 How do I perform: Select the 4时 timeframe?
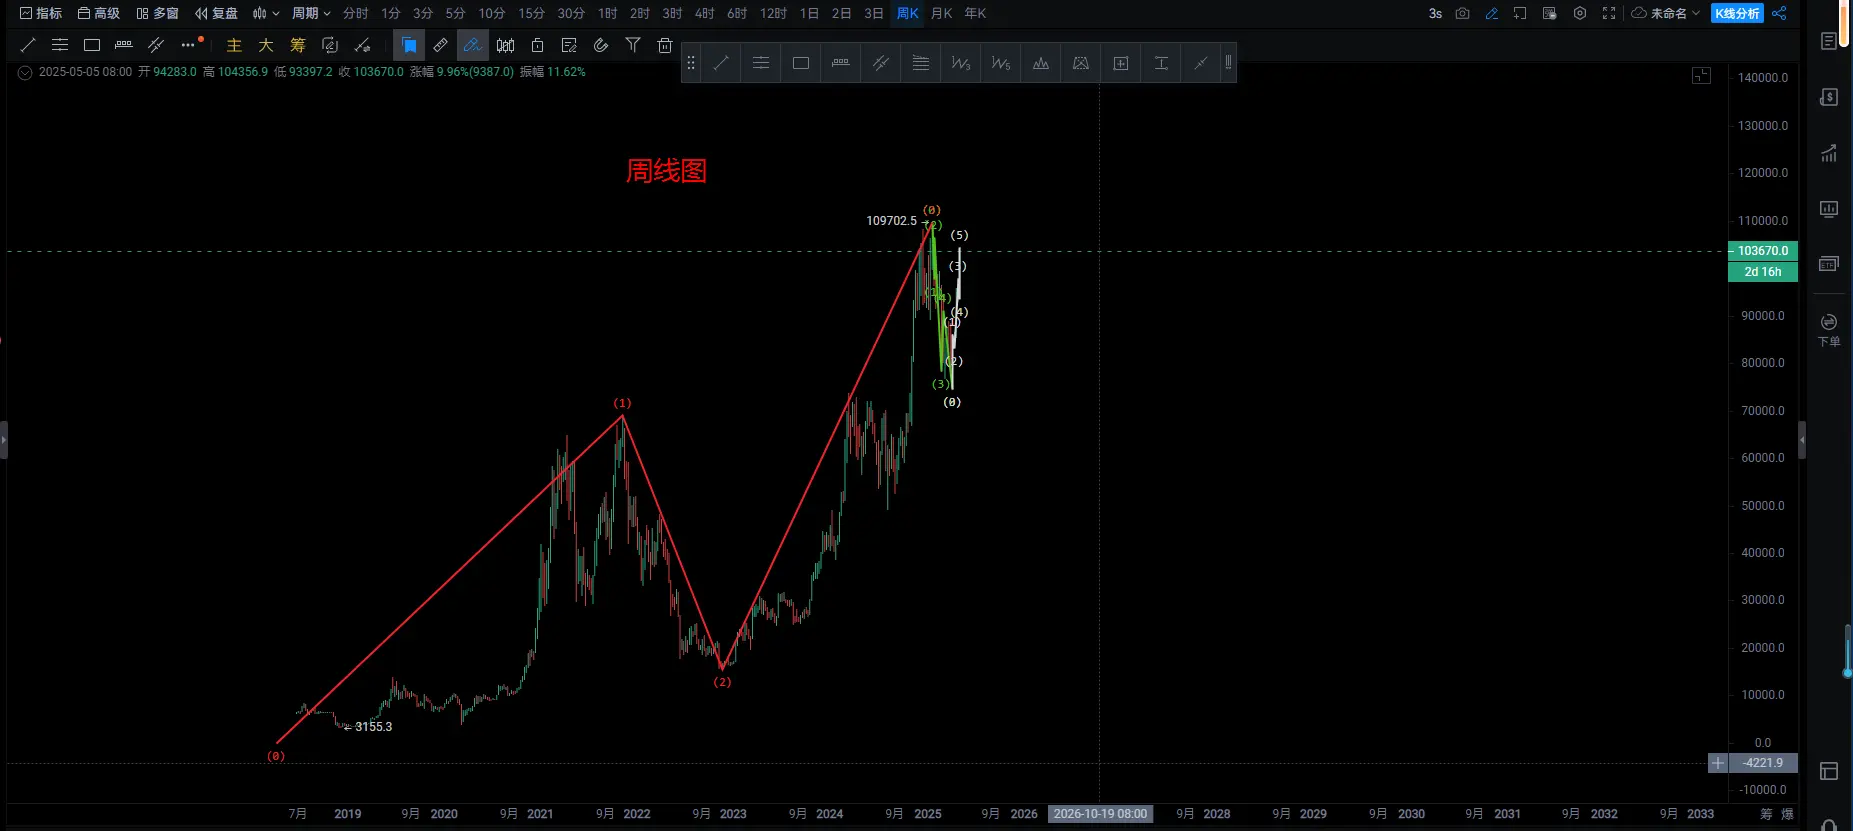[705, 13]
